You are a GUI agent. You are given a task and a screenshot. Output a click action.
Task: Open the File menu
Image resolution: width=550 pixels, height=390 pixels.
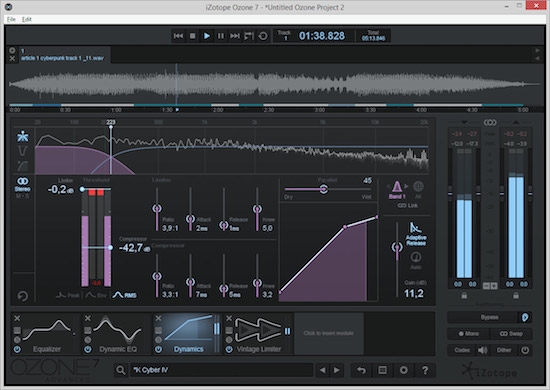click(x=11, y=19)
